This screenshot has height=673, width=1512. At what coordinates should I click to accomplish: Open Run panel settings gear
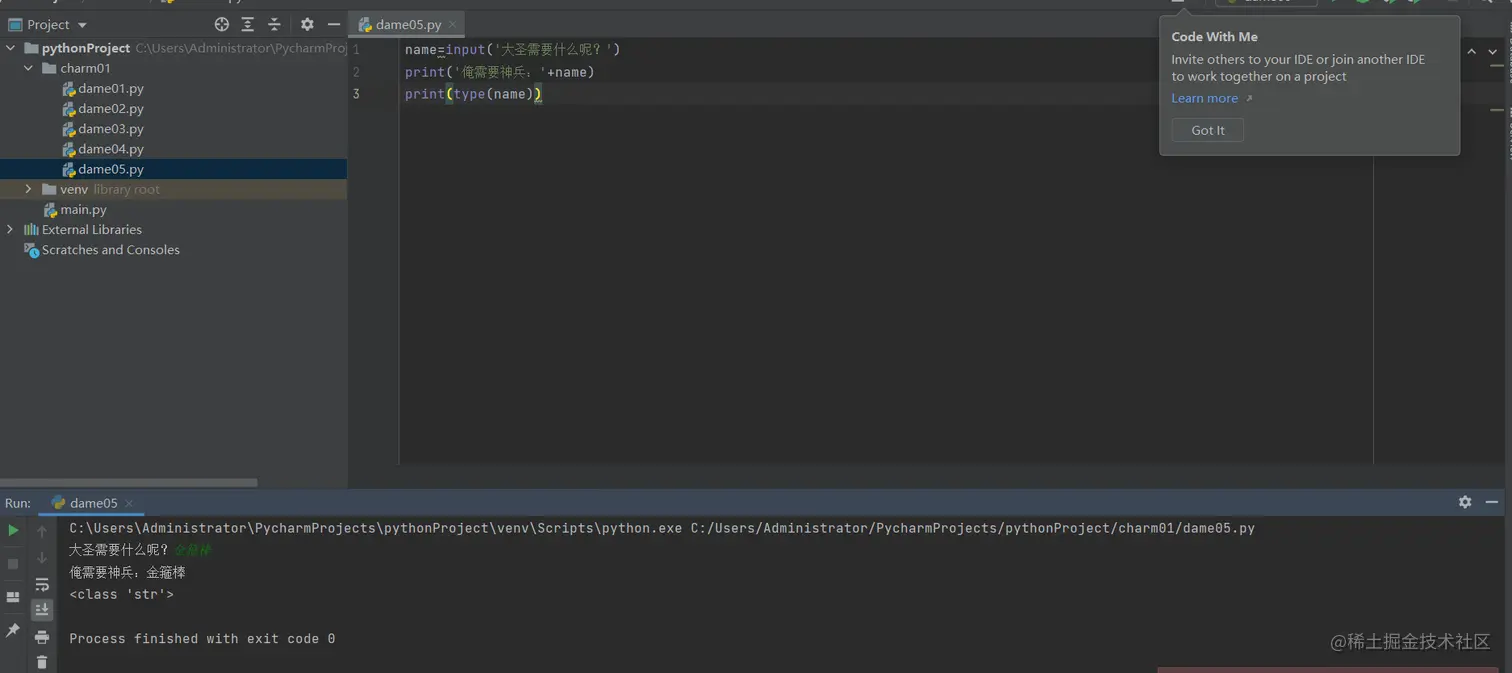(x=1465, y=502)
